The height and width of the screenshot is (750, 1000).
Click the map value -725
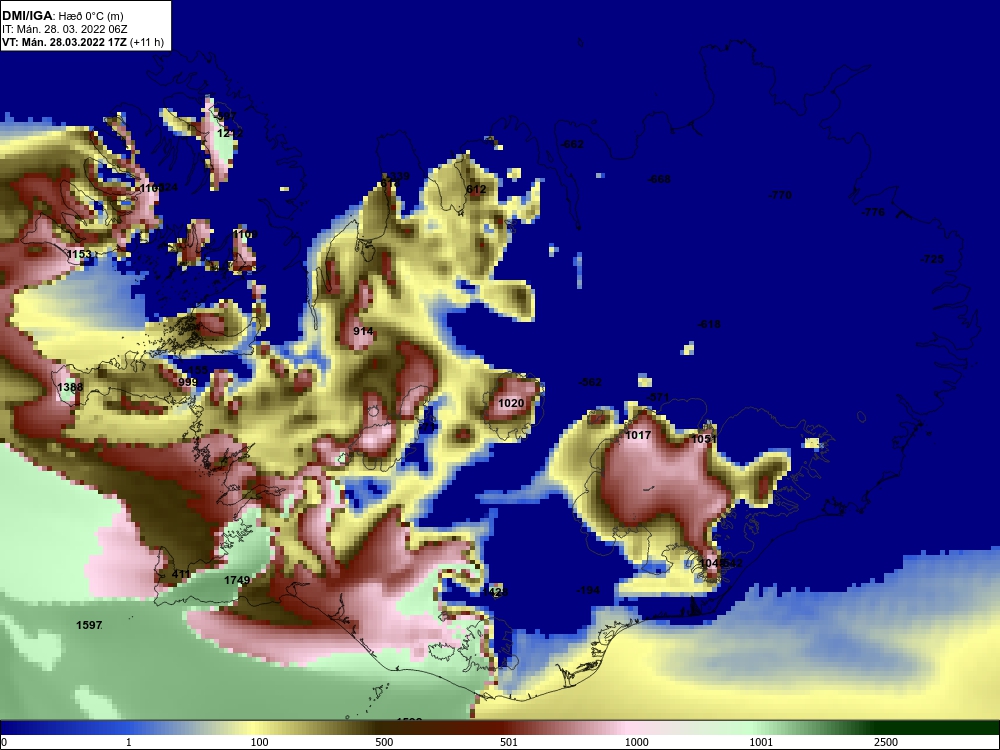coord(932,259)
